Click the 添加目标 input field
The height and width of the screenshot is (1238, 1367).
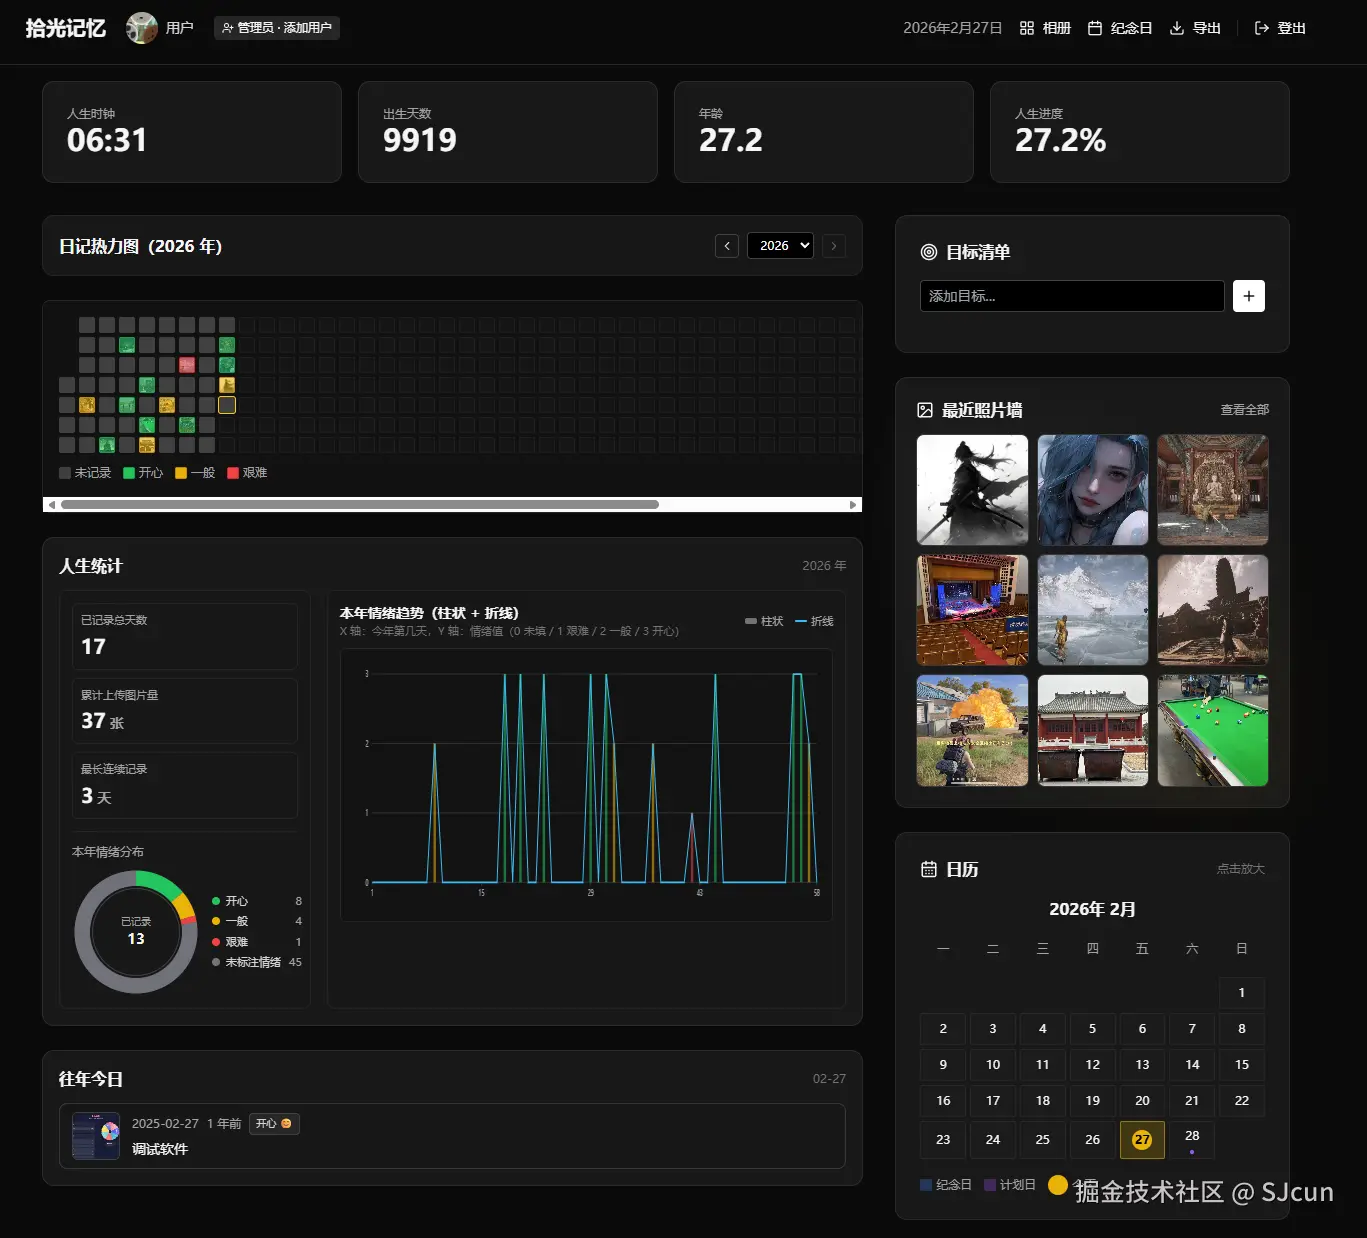(1072, 296)
